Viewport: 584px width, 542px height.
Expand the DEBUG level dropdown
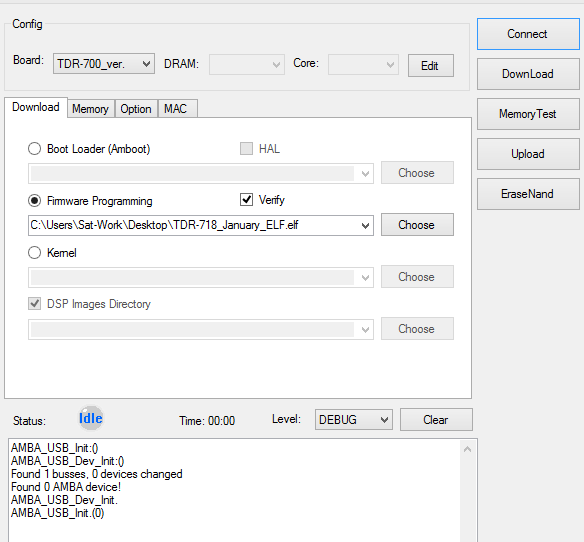(x=353, y=419)
